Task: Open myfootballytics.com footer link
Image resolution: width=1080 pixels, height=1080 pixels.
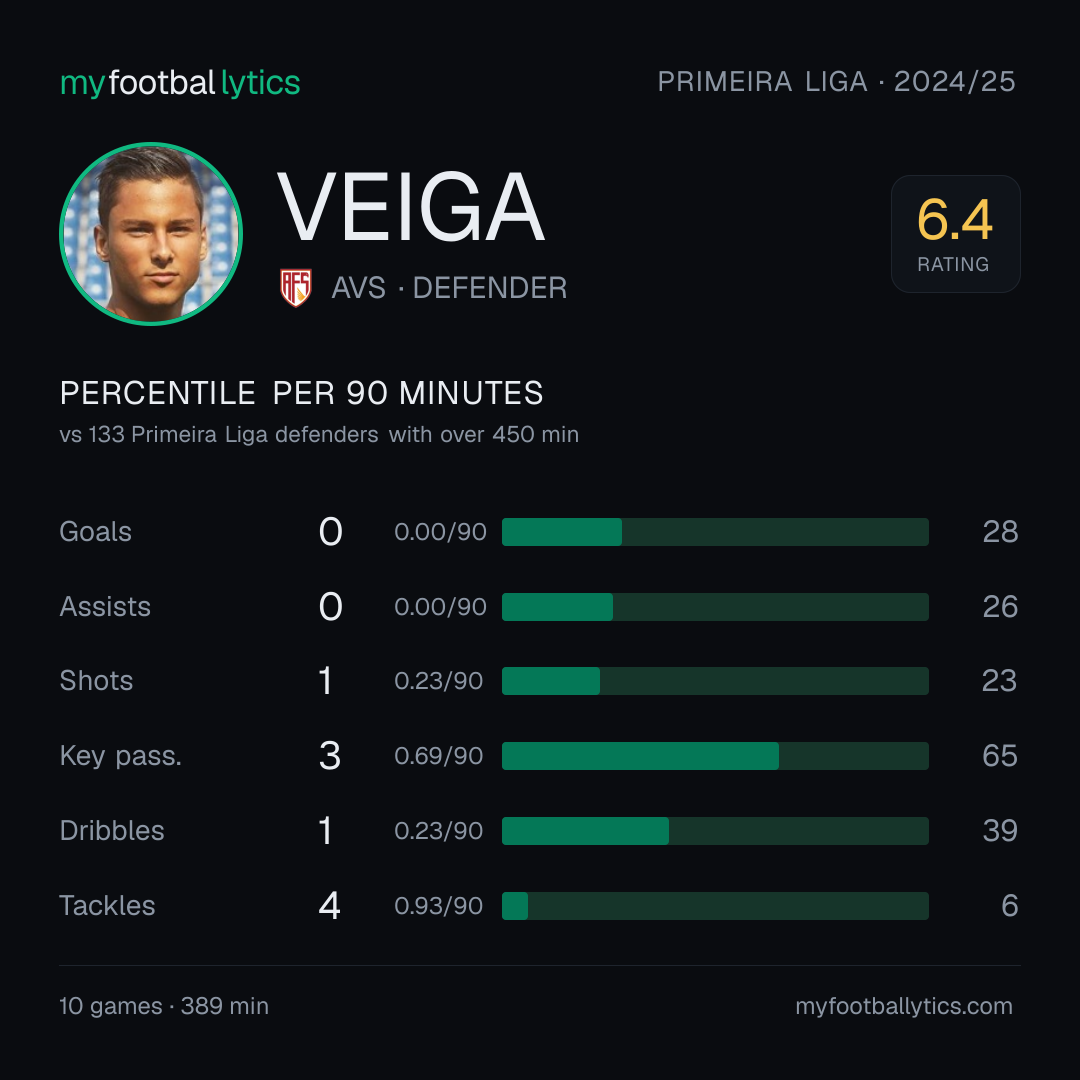Action: 904,1006
